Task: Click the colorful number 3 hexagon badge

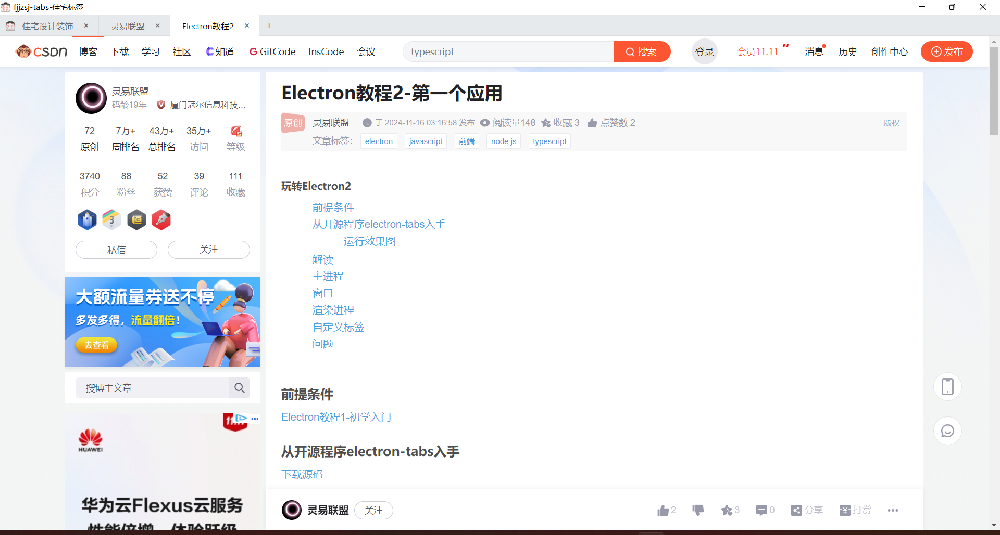Action: pos(112,220)
